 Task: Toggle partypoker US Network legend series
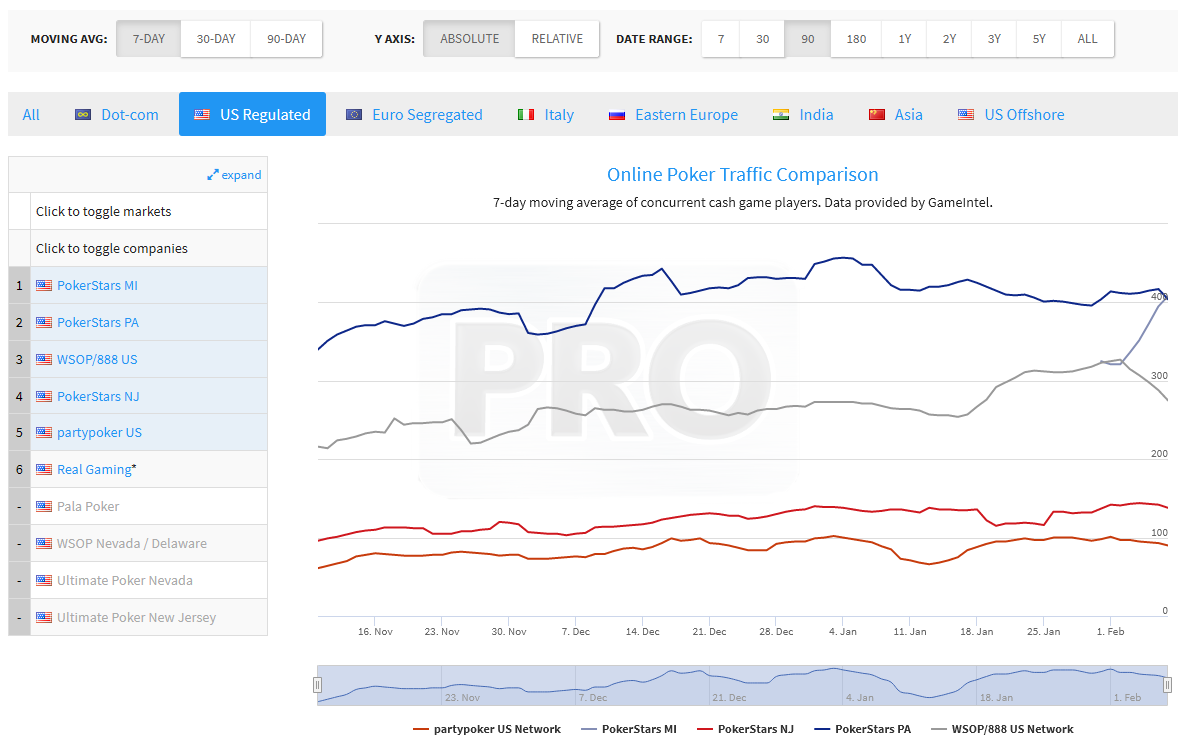point(487,729)
